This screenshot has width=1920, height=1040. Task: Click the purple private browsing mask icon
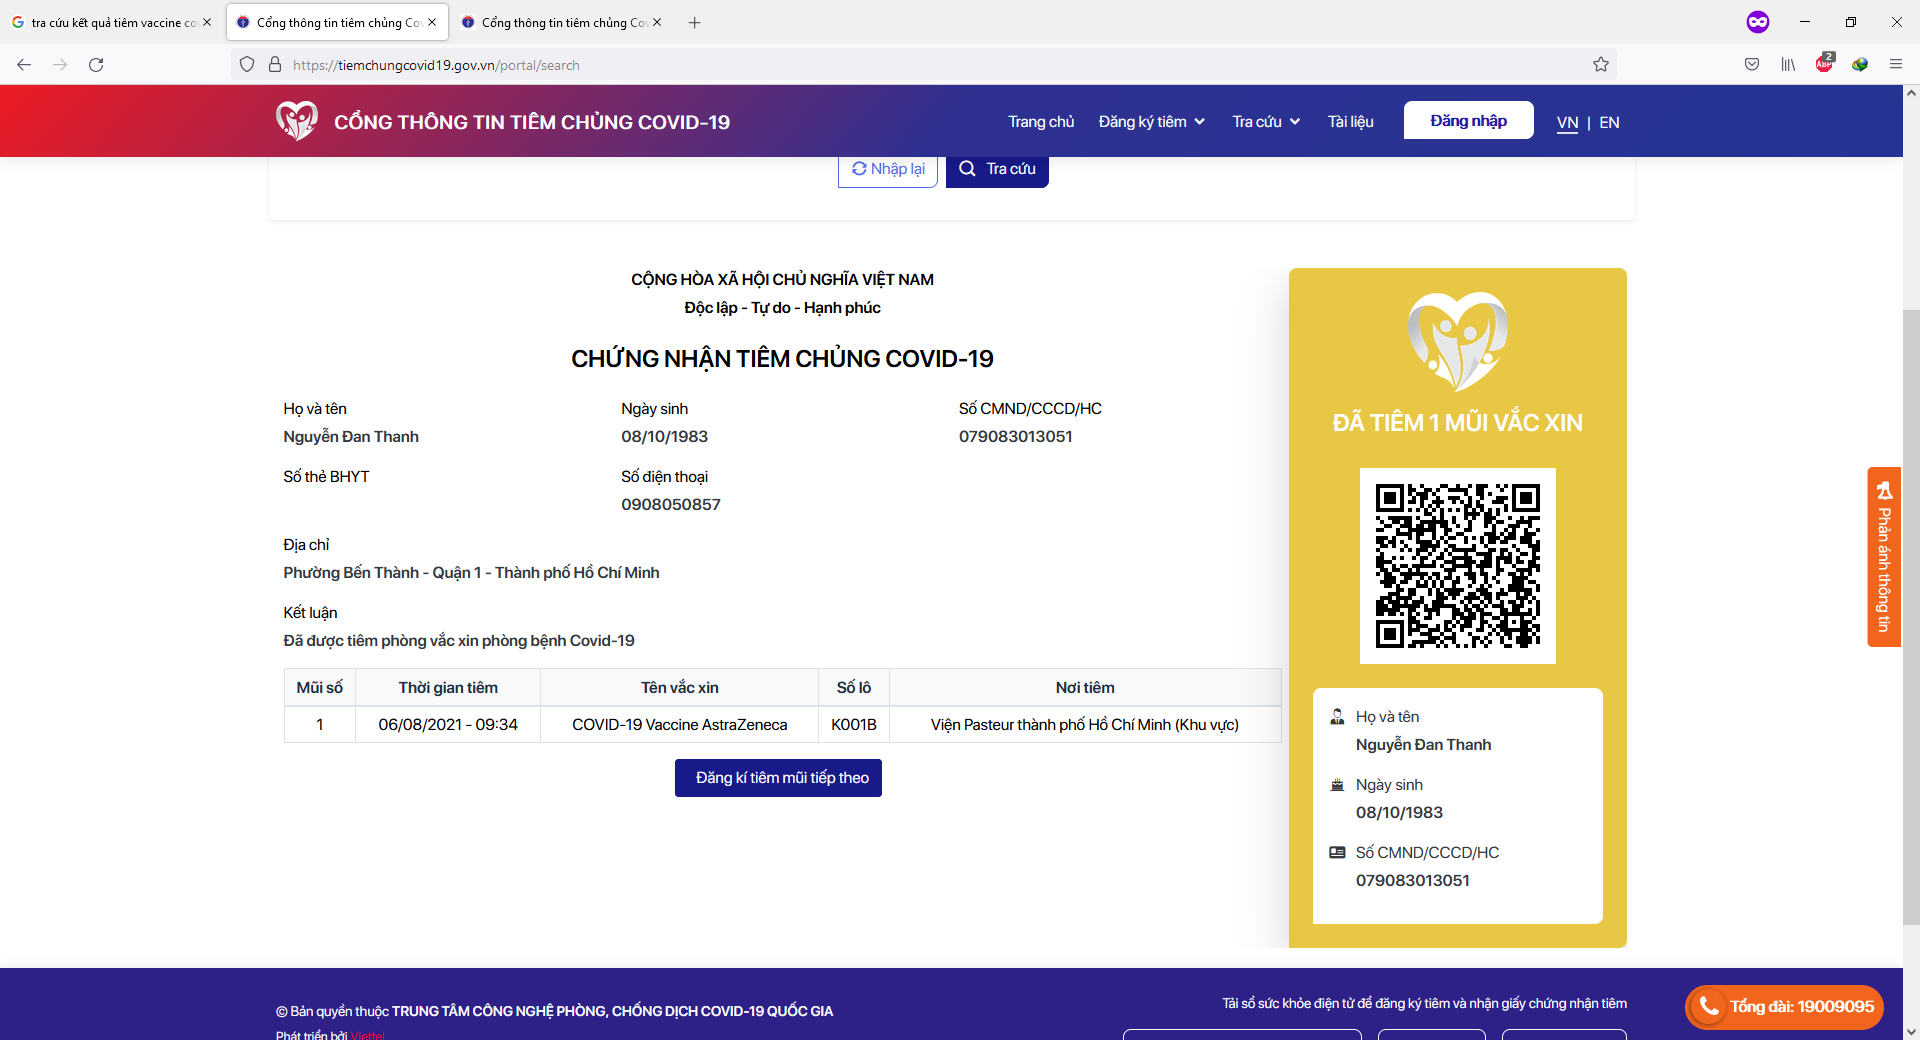coord(1758,22)
